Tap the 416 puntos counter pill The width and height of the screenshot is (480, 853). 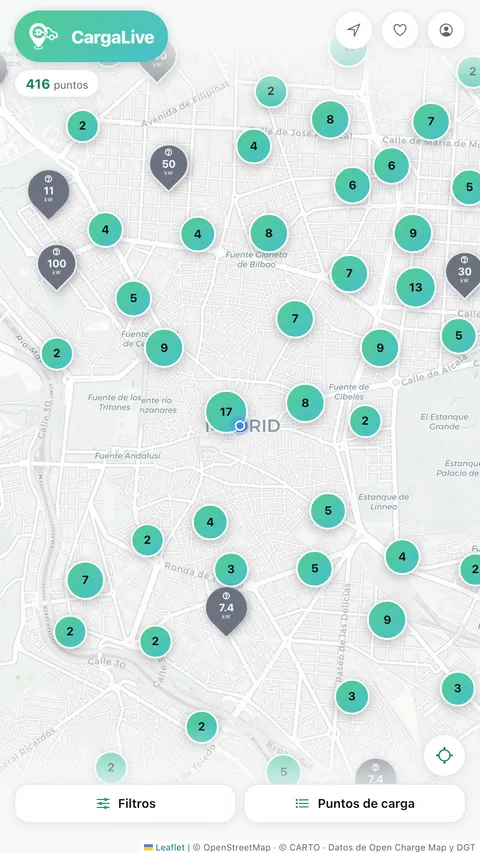(57, 84)
